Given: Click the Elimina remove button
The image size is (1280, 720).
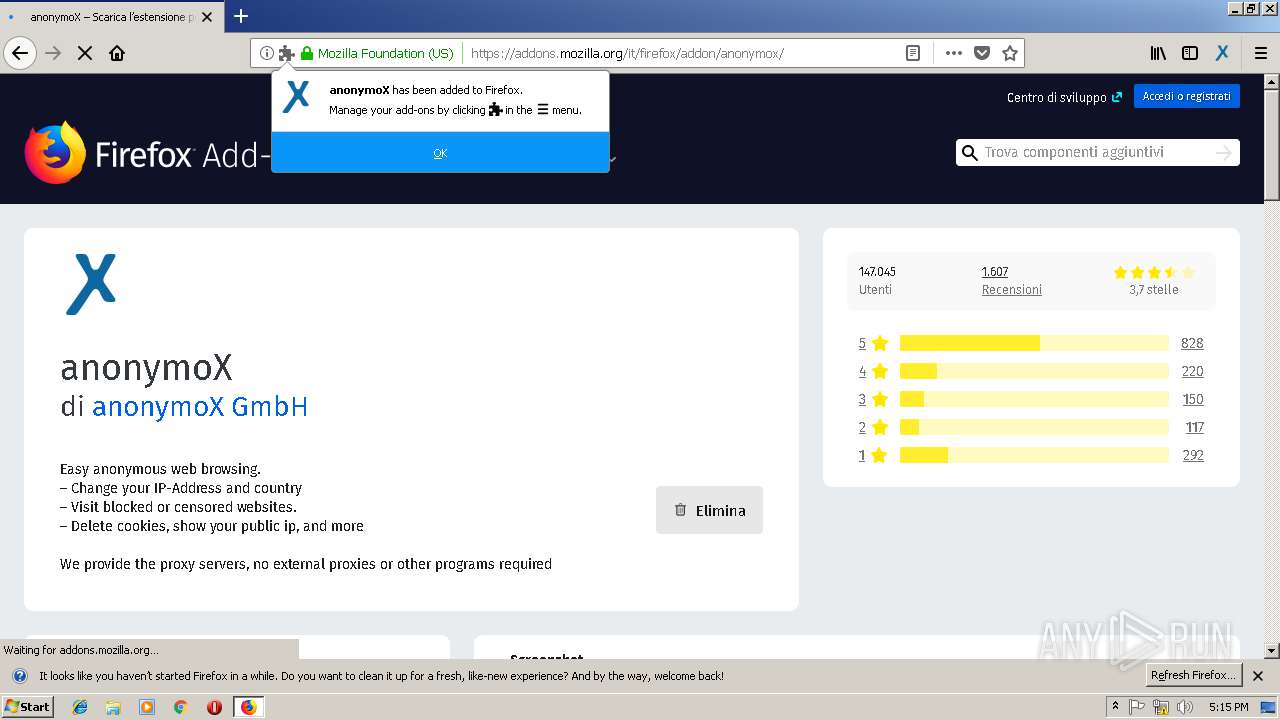Looking at the screenshot, I should pos(709,510).
